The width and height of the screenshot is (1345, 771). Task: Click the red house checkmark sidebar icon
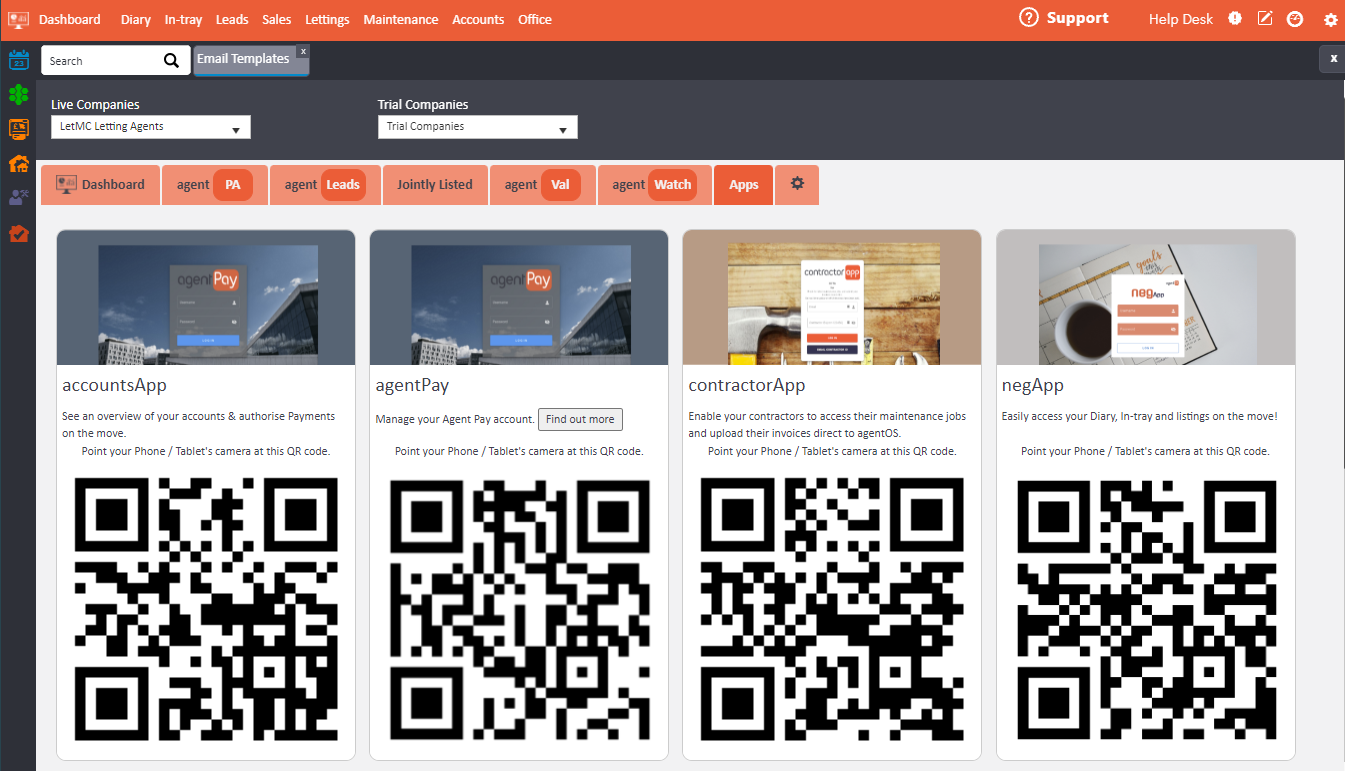[x=18, y=233]
